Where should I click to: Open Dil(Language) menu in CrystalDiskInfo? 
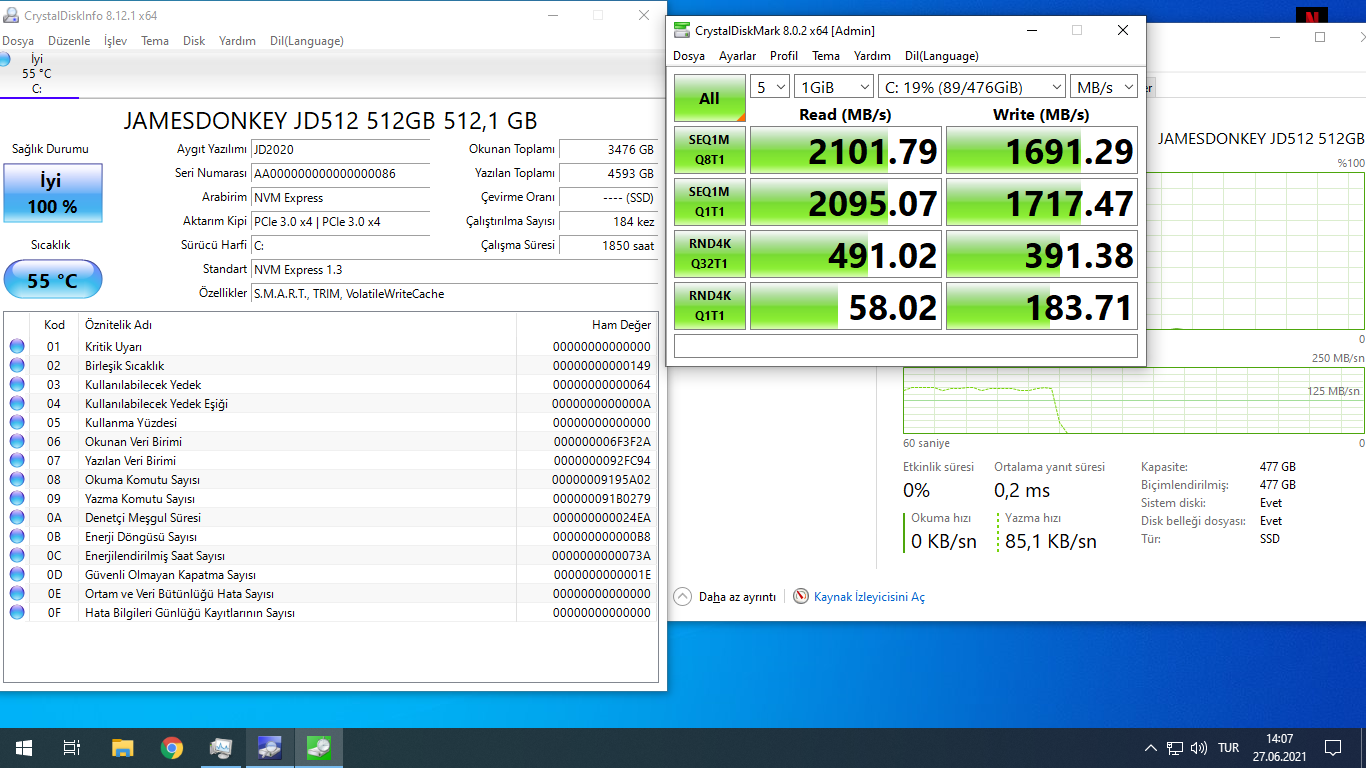point(307,41)
